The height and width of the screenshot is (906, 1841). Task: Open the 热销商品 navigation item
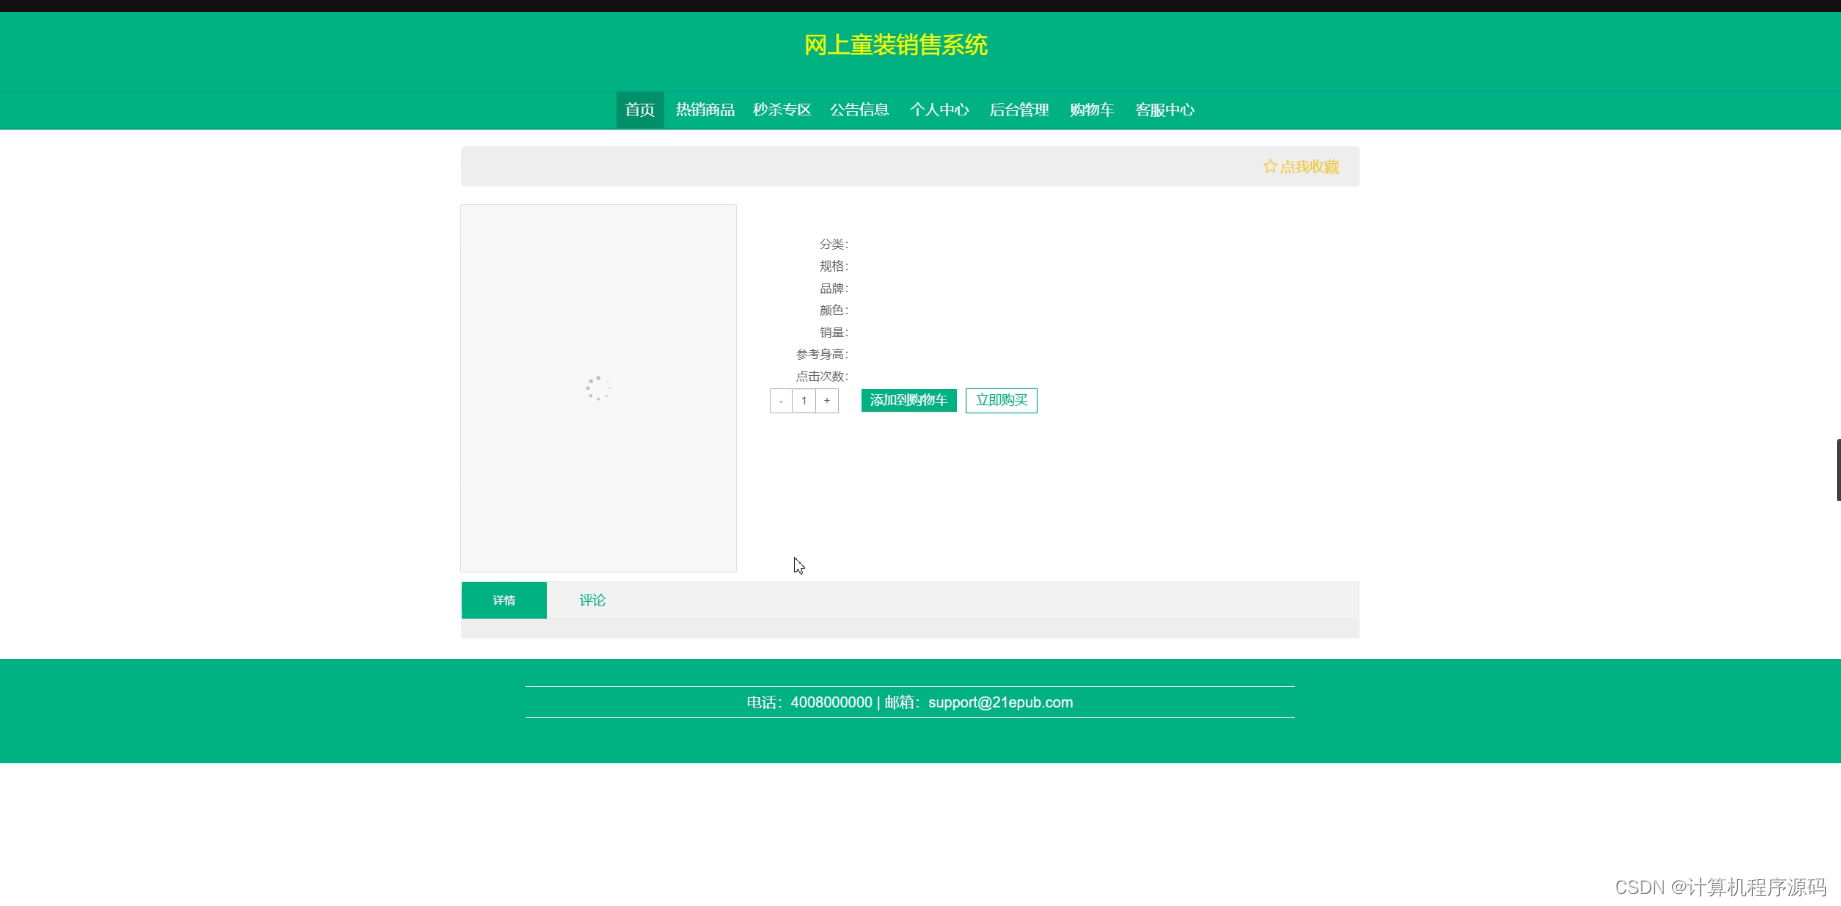pos(704,110)
